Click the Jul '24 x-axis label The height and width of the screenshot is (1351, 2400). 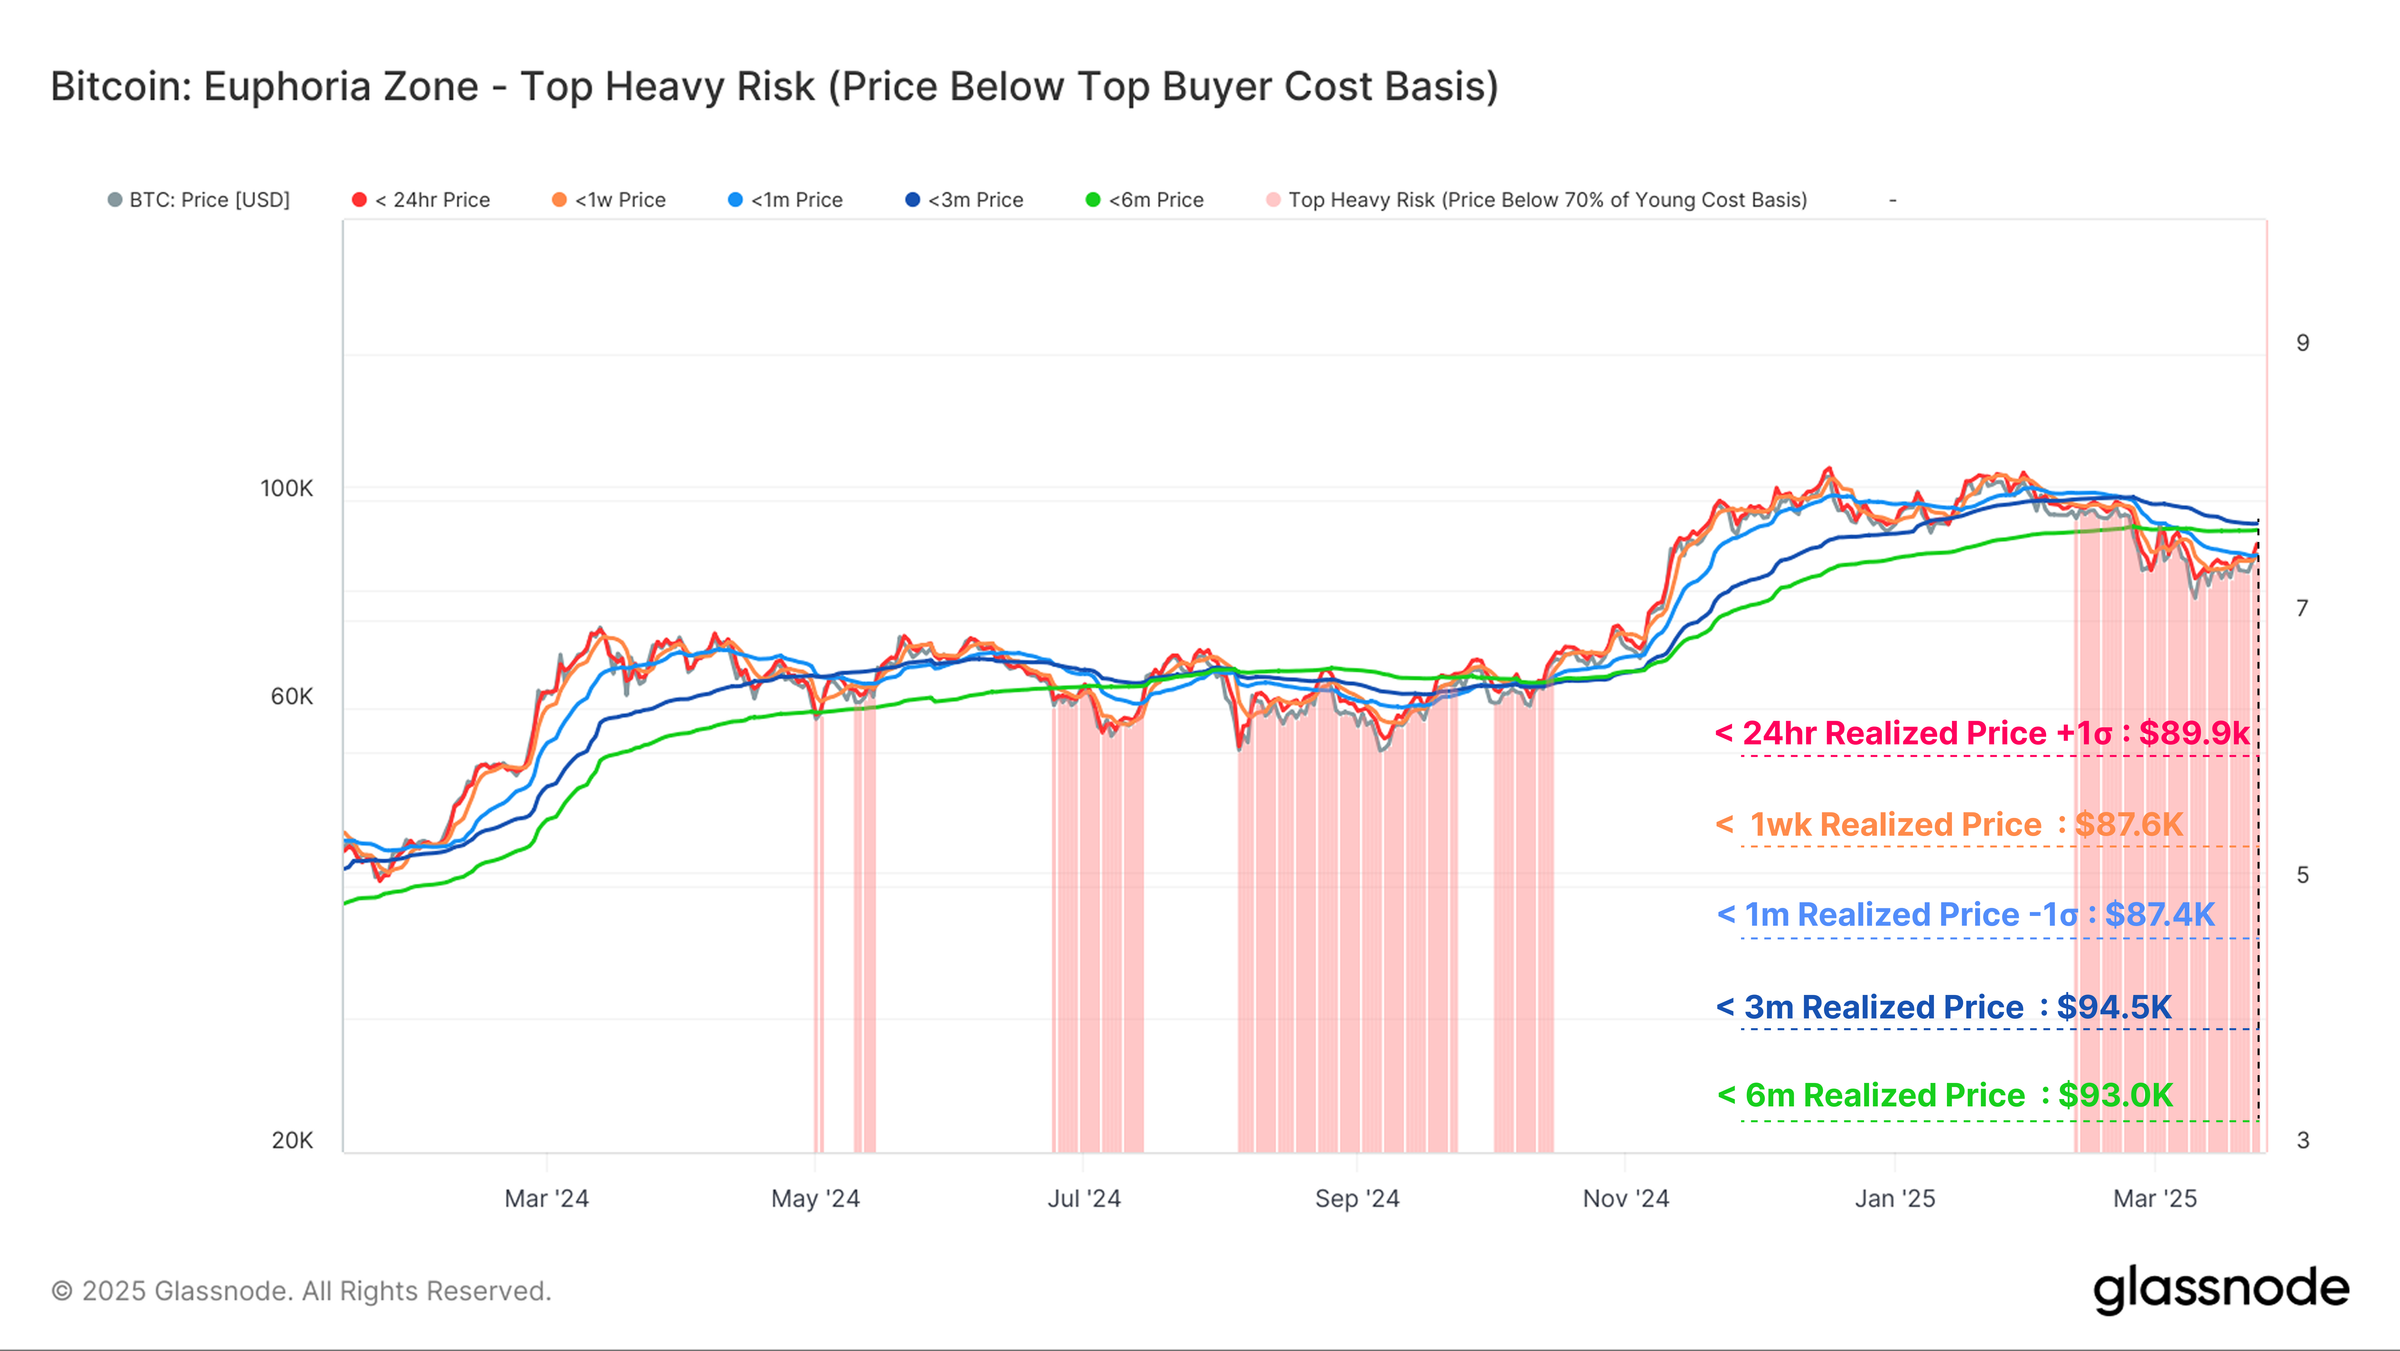click(1084, 1198)
